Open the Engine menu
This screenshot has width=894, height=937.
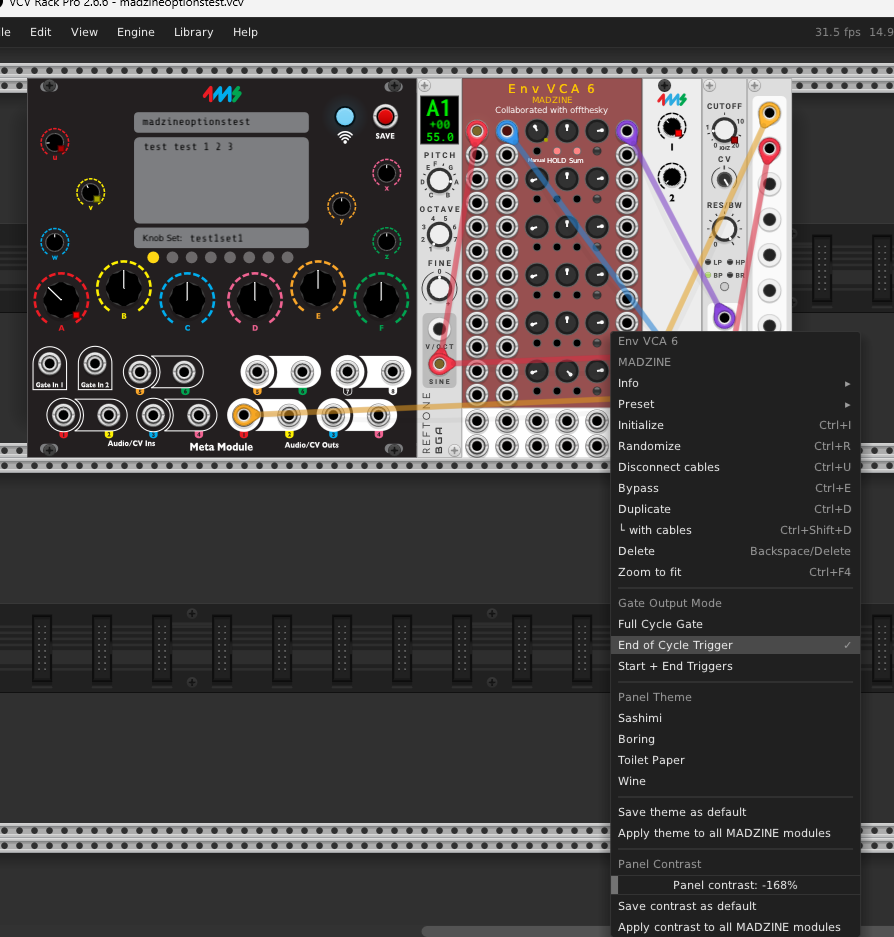tap(136, 32)
